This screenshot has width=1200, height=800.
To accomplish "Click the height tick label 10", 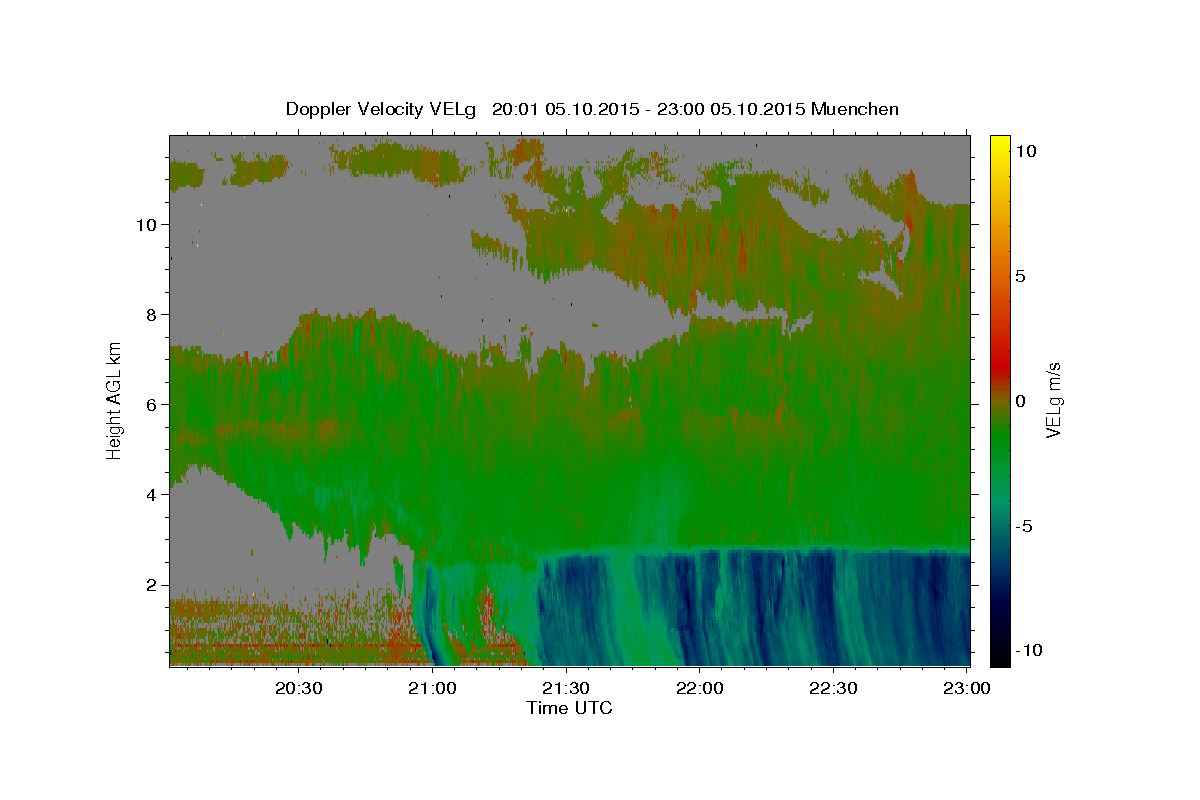I will click(148, 225).
